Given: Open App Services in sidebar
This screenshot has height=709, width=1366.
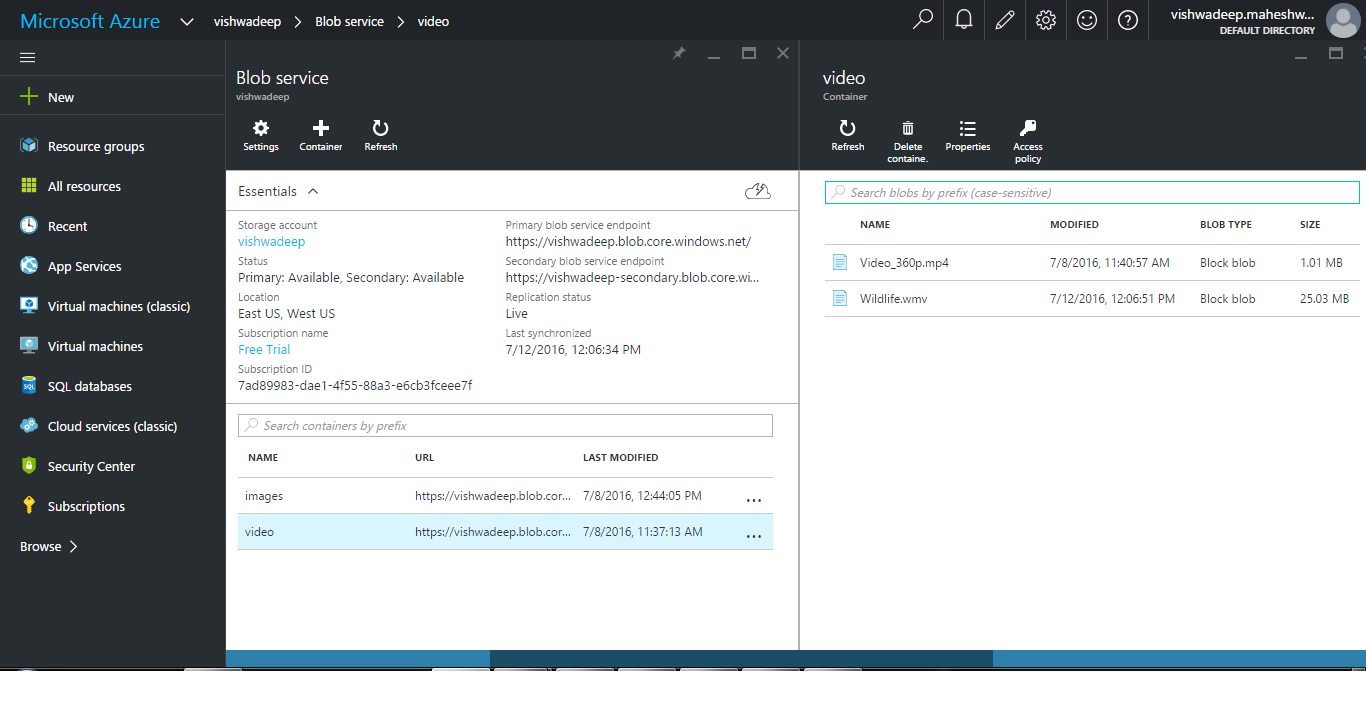Looking at the screenshot, I should click(84, 266).
